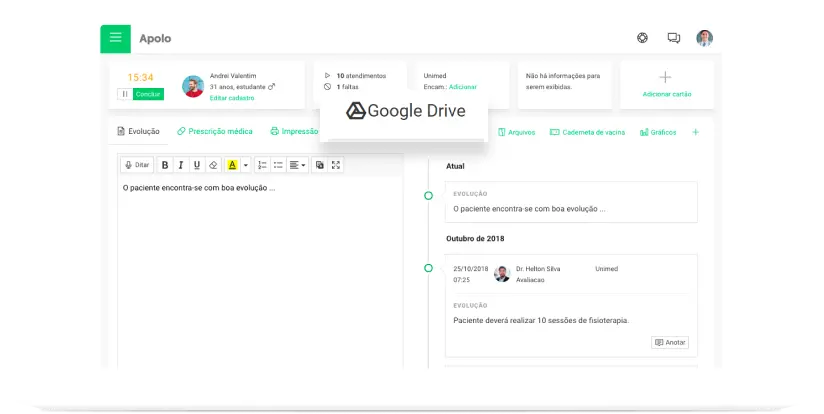Open the support lifebuoy icon
The width and height of the screenshot is (824, 414).
click(x=642, y=38)
